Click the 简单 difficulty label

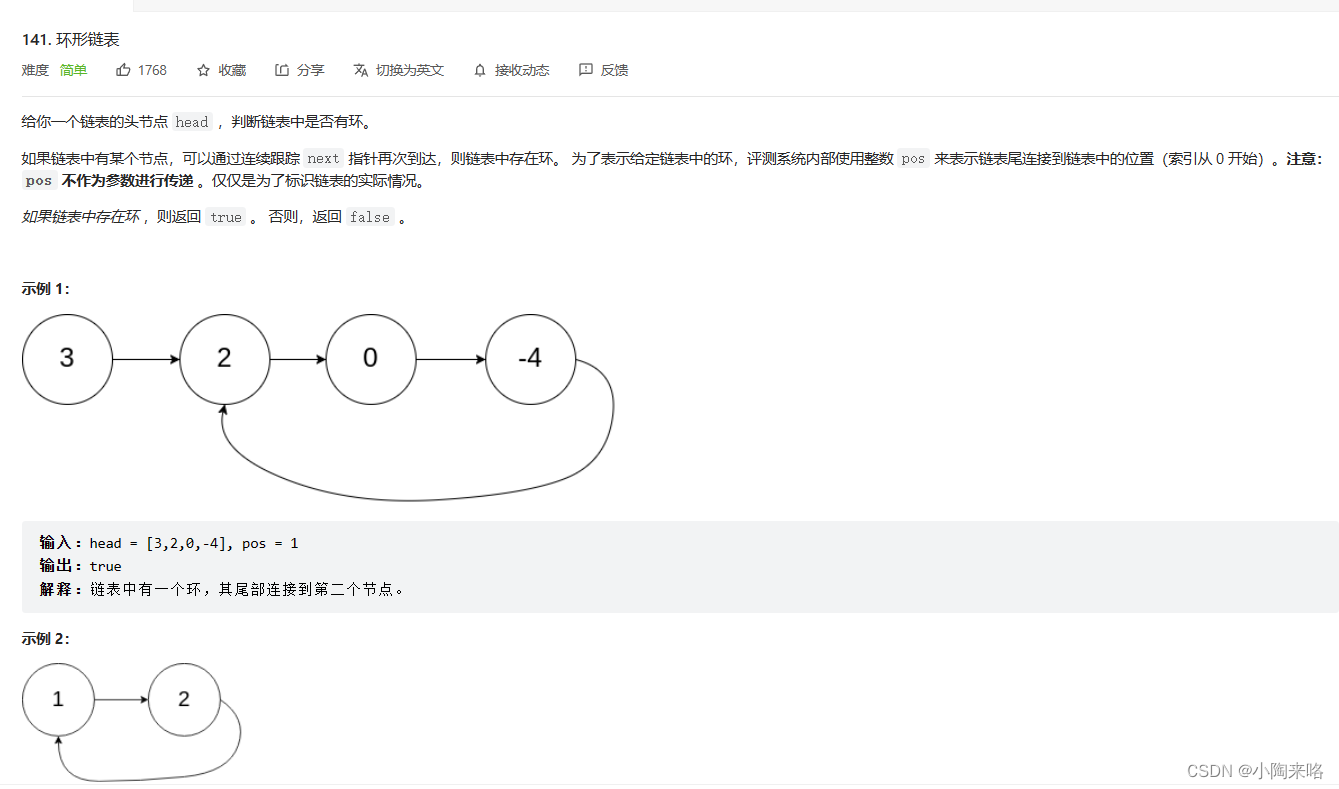(73, 70)
